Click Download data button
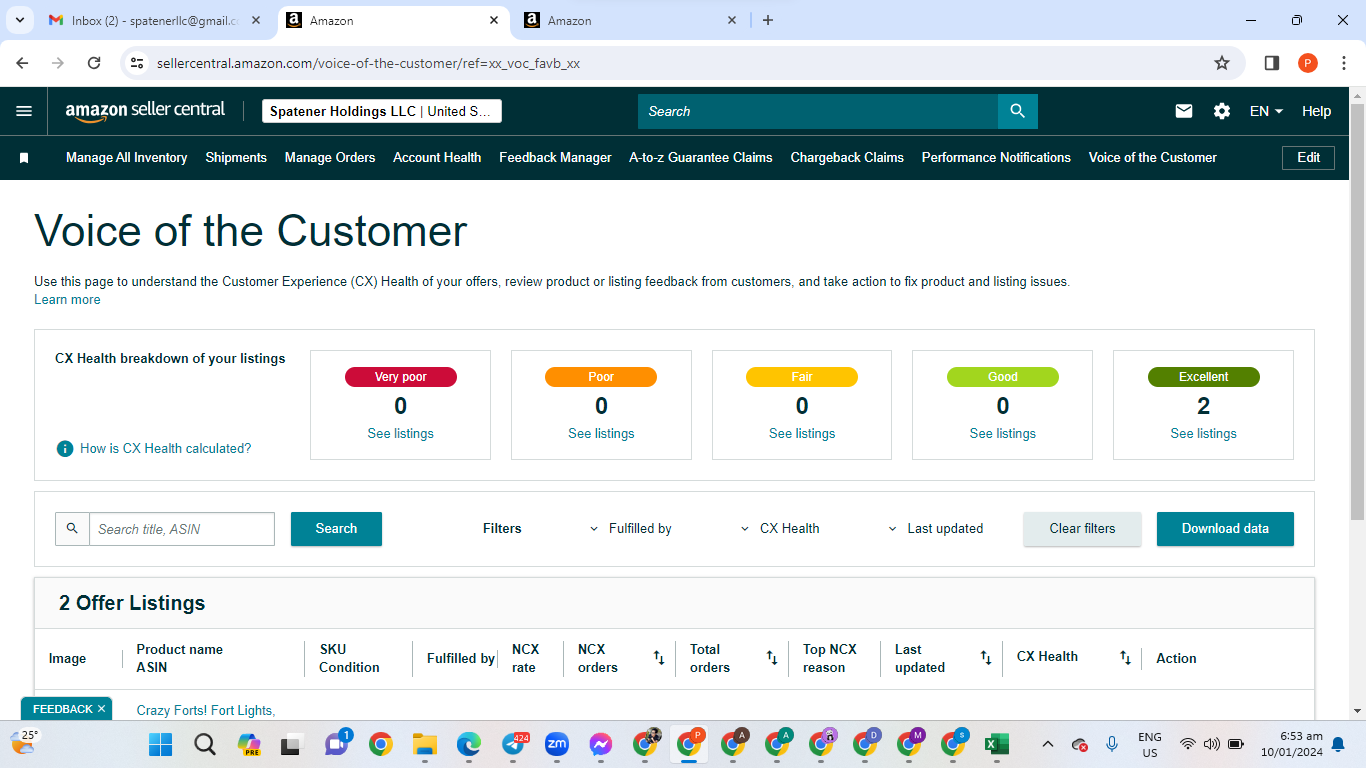The height and width of the screenshot is (768, 1366). (x=1225, y=529)
